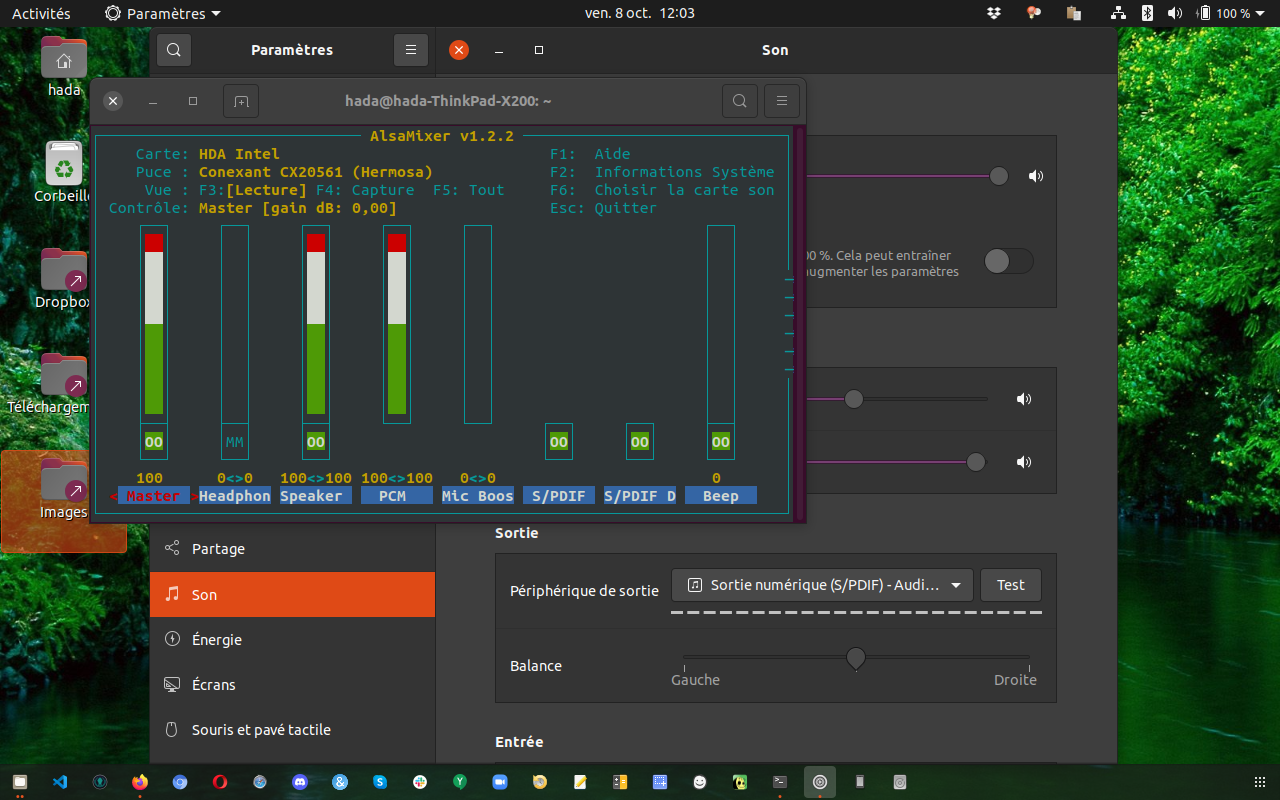
Task: Launch Skype from the dock
Action: [380, 782]
